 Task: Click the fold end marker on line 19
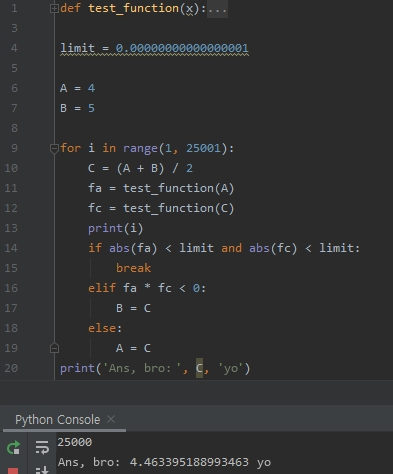coord(54,348)
